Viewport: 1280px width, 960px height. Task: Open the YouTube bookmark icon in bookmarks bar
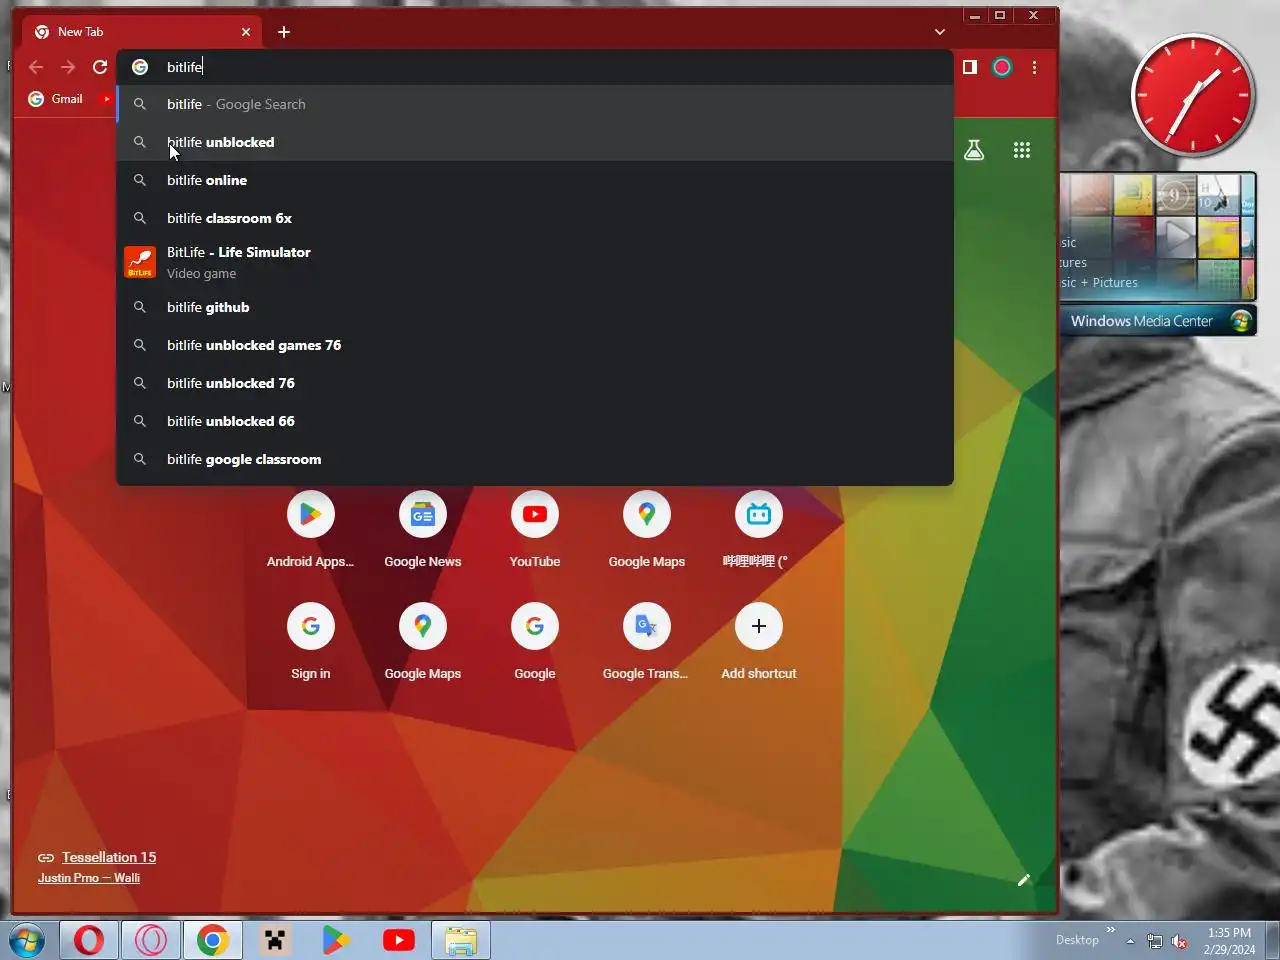click(106, 99)
